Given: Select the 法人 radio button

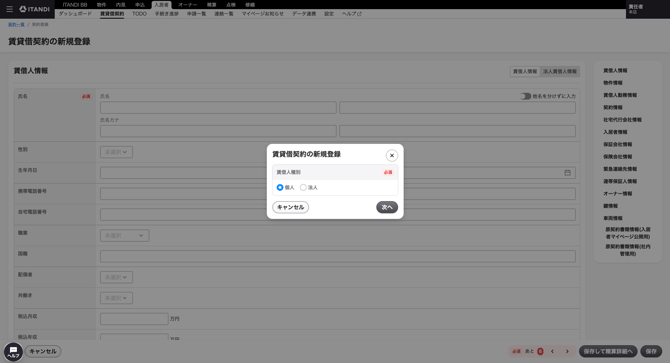Looking at the screenshot, I should point(303,187).
